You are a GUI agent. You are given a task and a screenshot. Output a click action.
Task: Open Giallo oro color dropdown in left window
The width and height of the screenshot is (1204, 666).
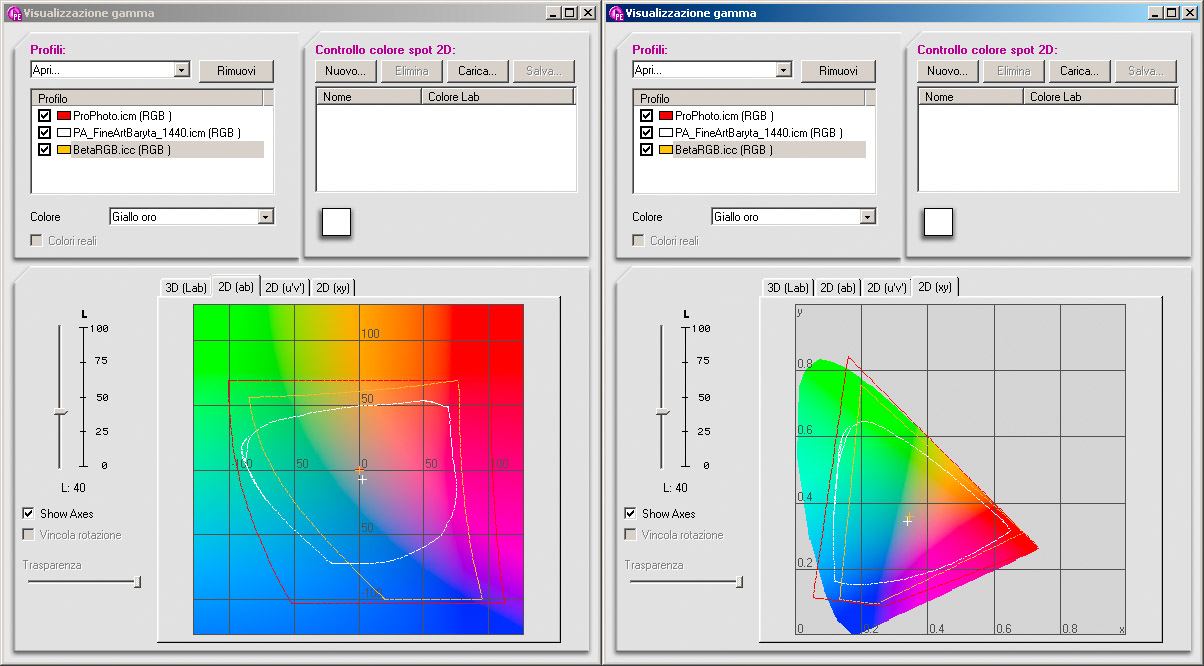pyautogui.click(x=265, y=217)
